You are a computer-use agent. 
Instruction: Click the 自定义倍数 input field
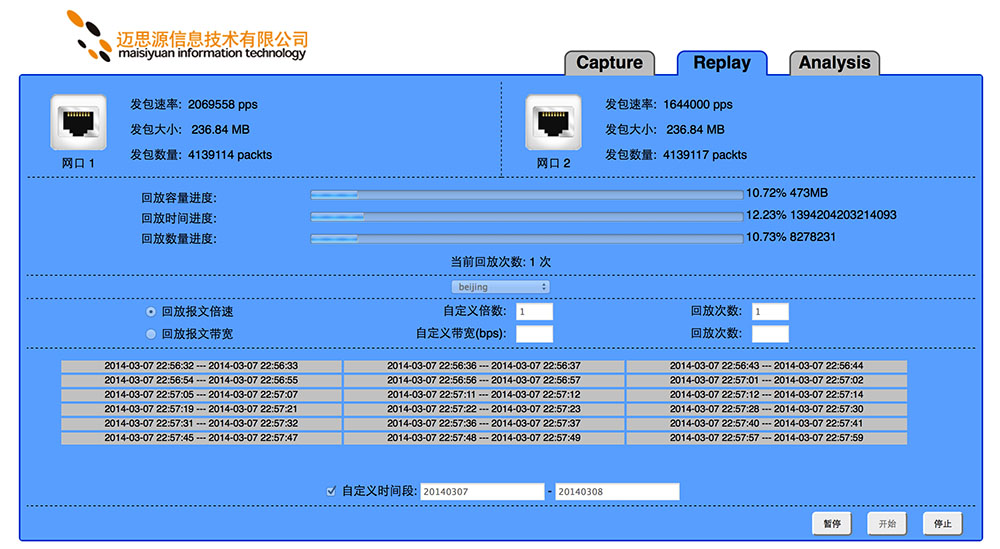point(534,312)
